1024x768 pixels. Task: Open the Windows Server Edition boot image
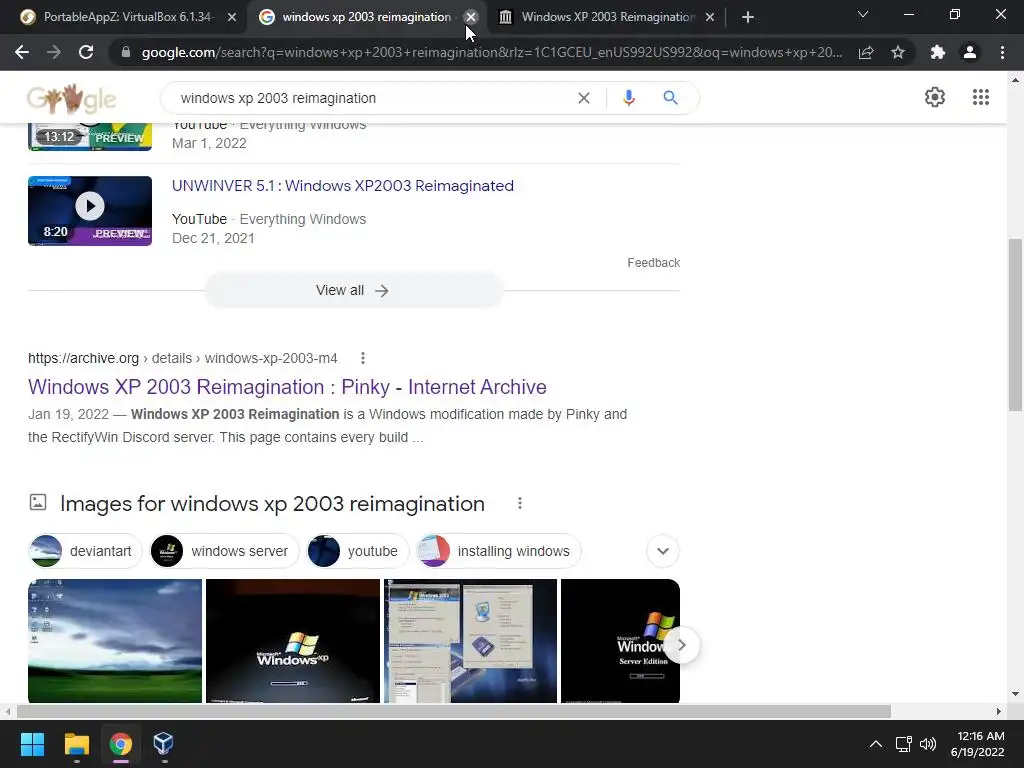[620, 641]
